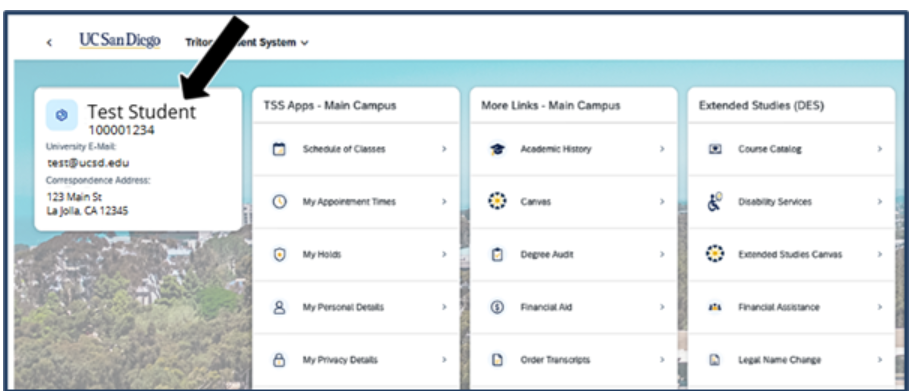Screen dimensions: 910x391
Task: Click the chevron on Financial Assistance row
Action: point(880,307)
